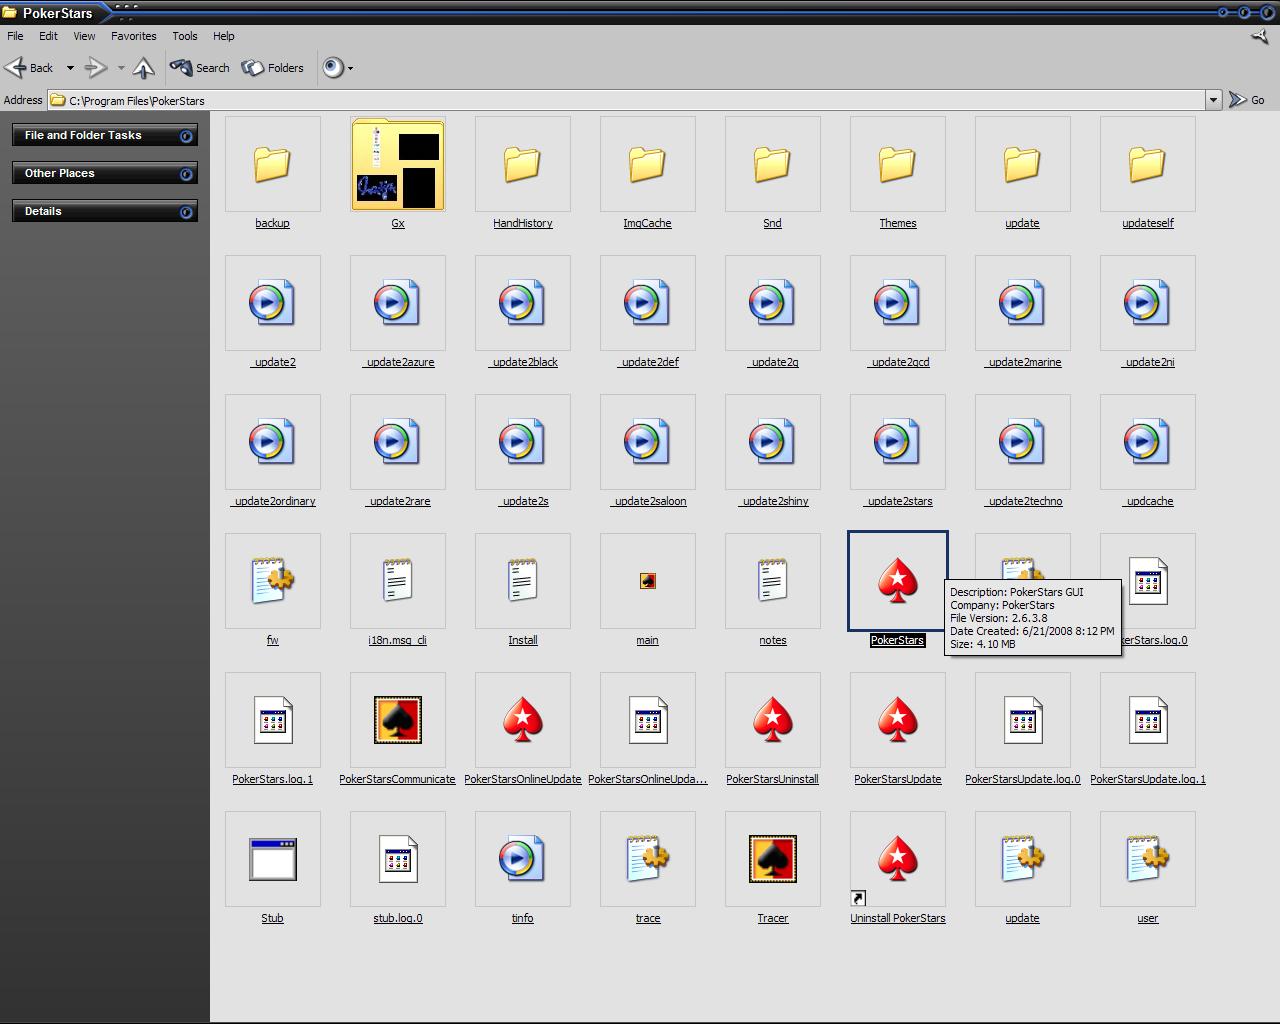This screenshot has height=1024, width=1280.
Task: Open the Tools menu
Action: click(x=184, y=36)
